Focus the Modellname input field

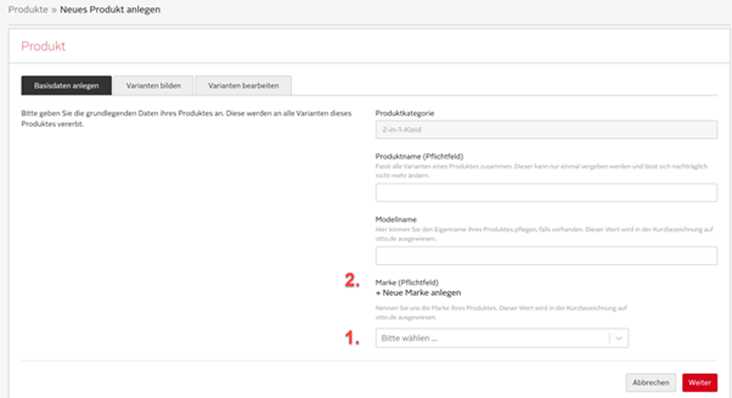pos(546,256)
